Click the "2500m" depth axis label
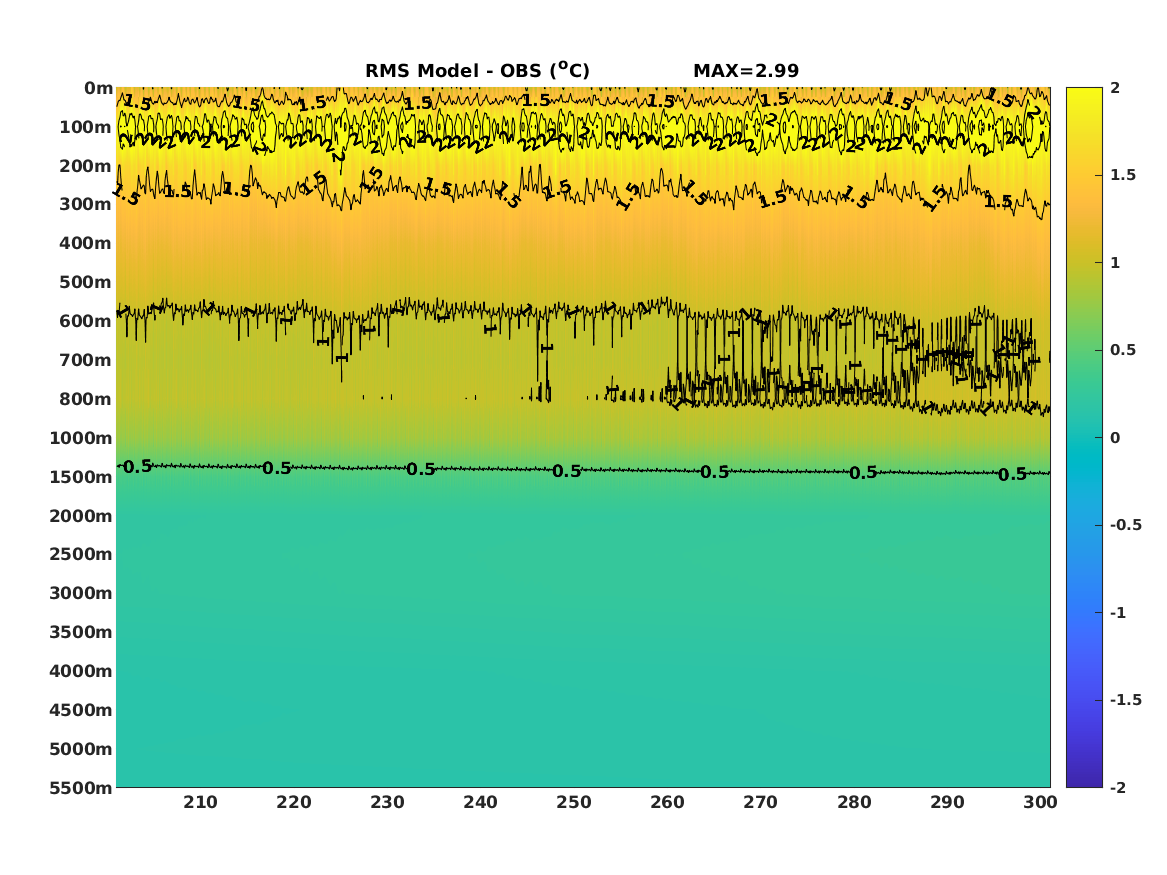Image resolution: width=1167 pixels, height=875 pixels. pyautogui.click(x=81, y=554)
